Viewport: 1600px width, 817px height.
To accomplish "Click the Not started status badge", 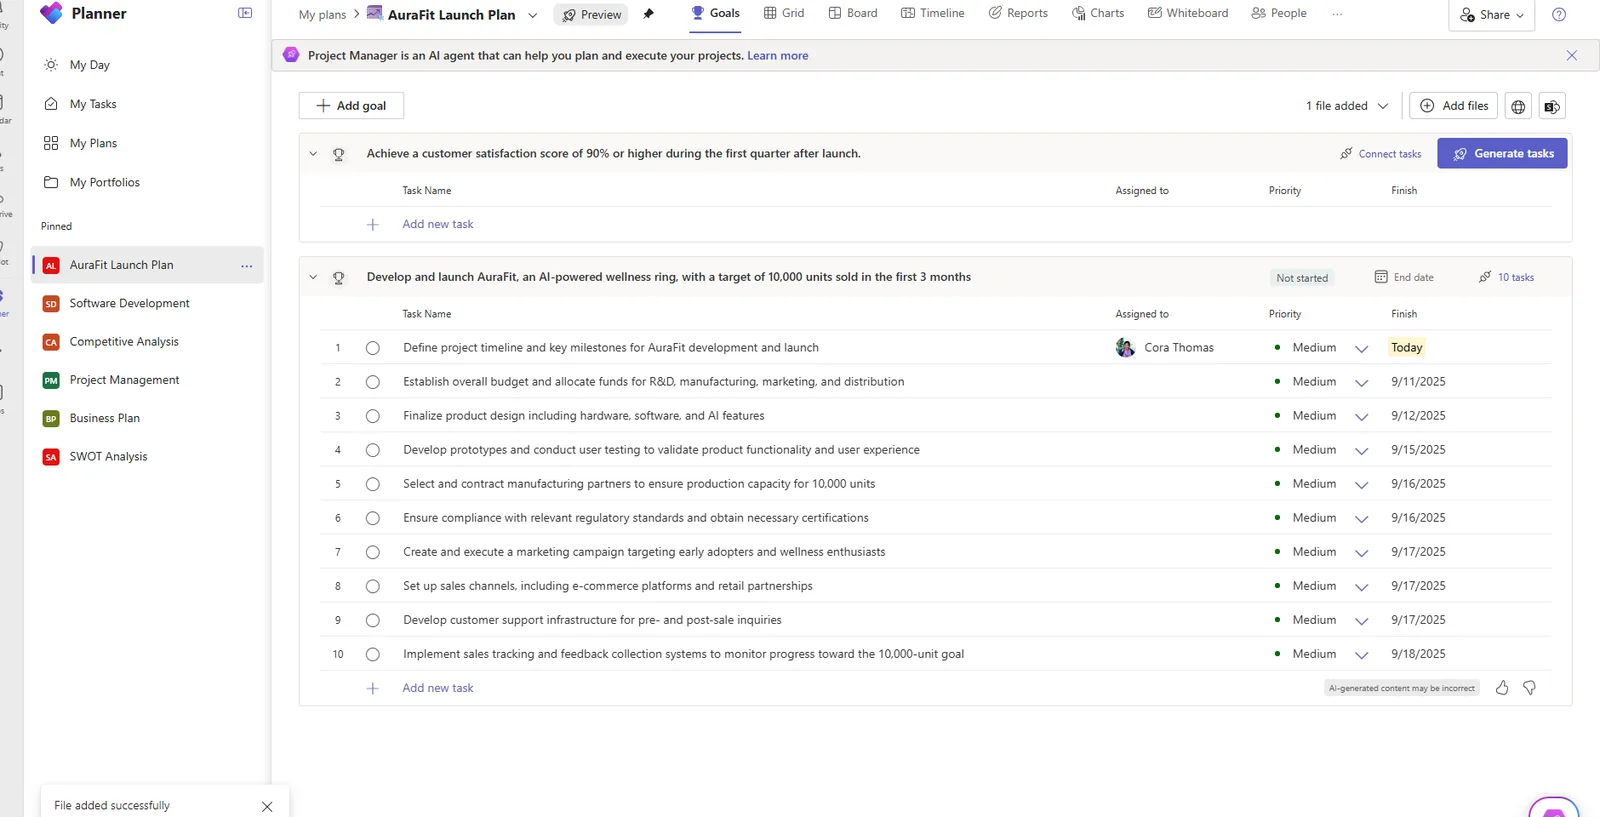I will click(x=1302, y=278).
